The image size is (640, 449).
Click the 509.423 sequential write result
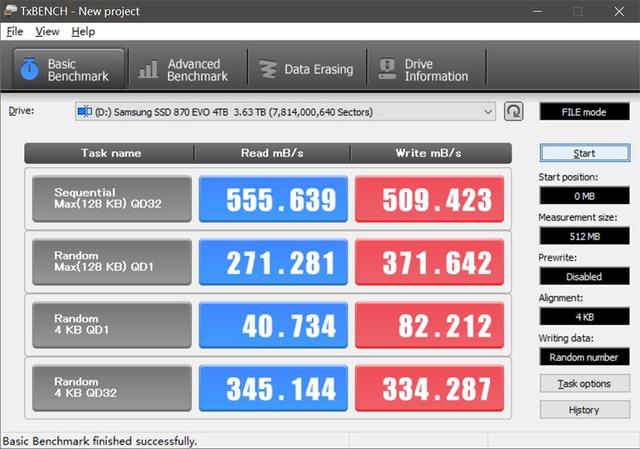click(x=429, y=199)
